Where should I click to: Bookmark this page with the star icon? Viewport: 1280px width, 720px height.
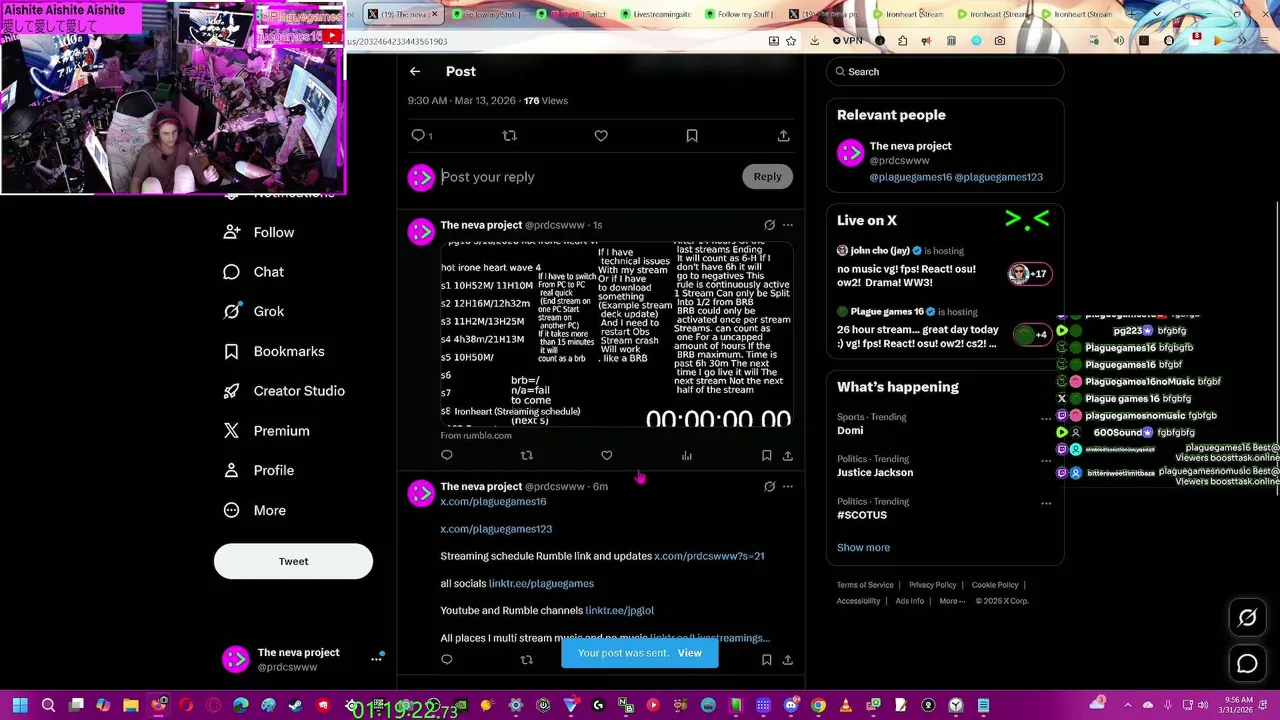point(791,41)
